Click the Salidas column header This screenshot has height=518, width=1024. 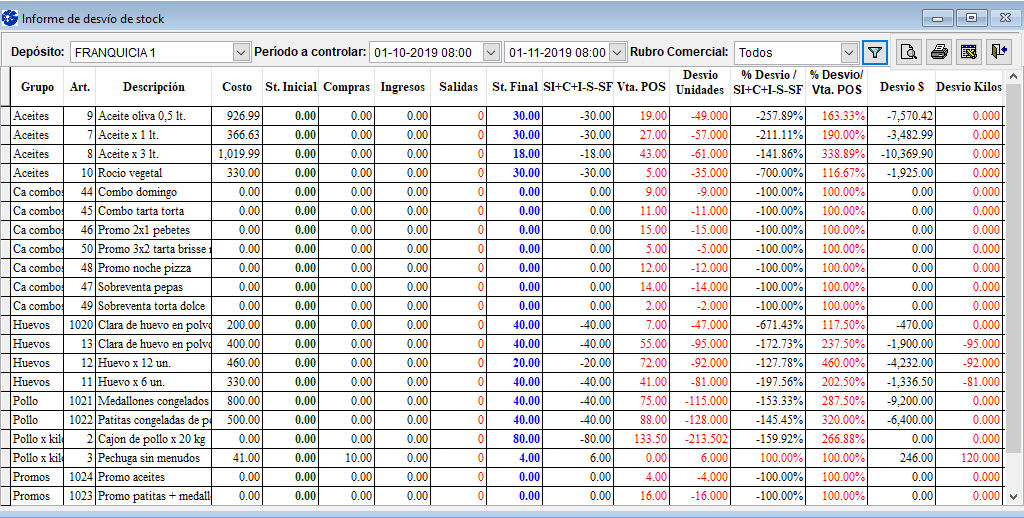pyautogui.click(x=458, y=87)
